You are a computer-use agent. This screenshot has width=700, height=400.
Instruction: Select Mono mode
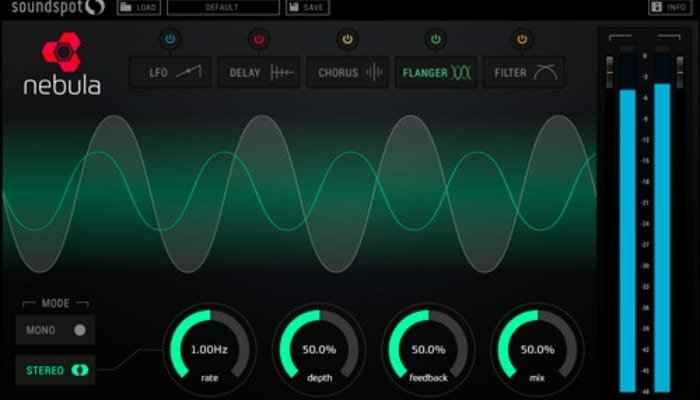56,330
